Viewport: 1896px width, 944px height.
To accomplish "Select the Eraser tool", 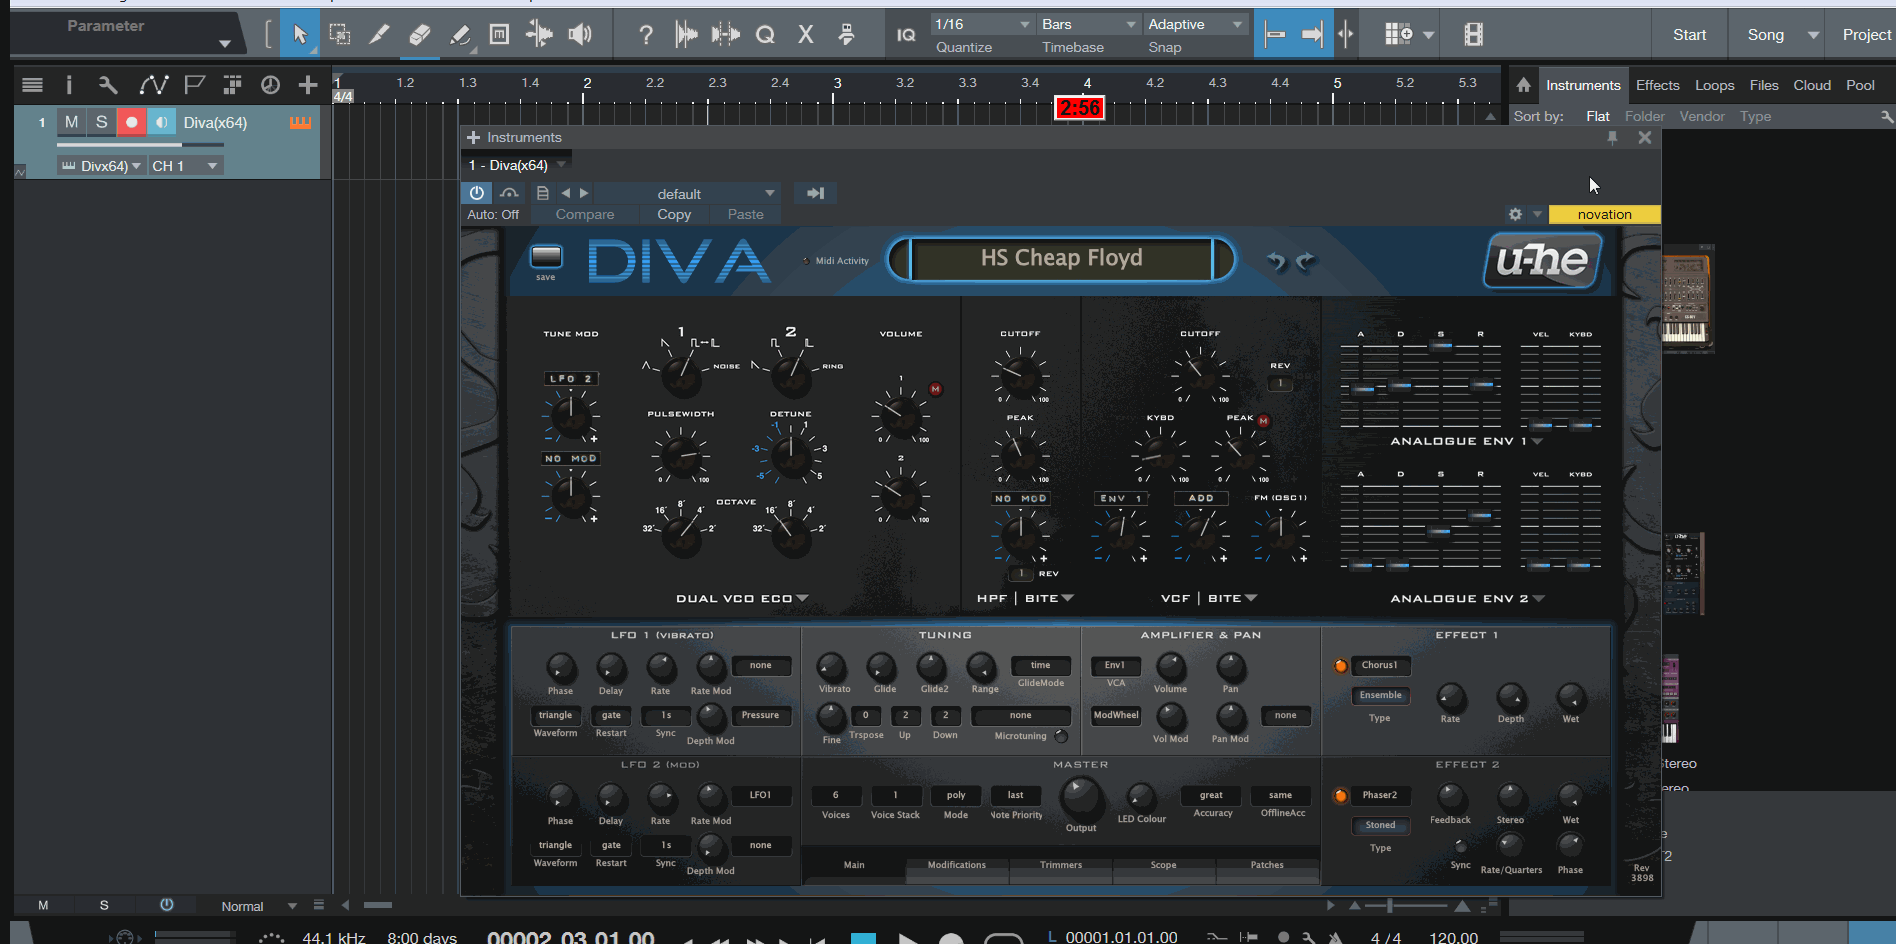I will pyautogui.click(x=419, y=35).
